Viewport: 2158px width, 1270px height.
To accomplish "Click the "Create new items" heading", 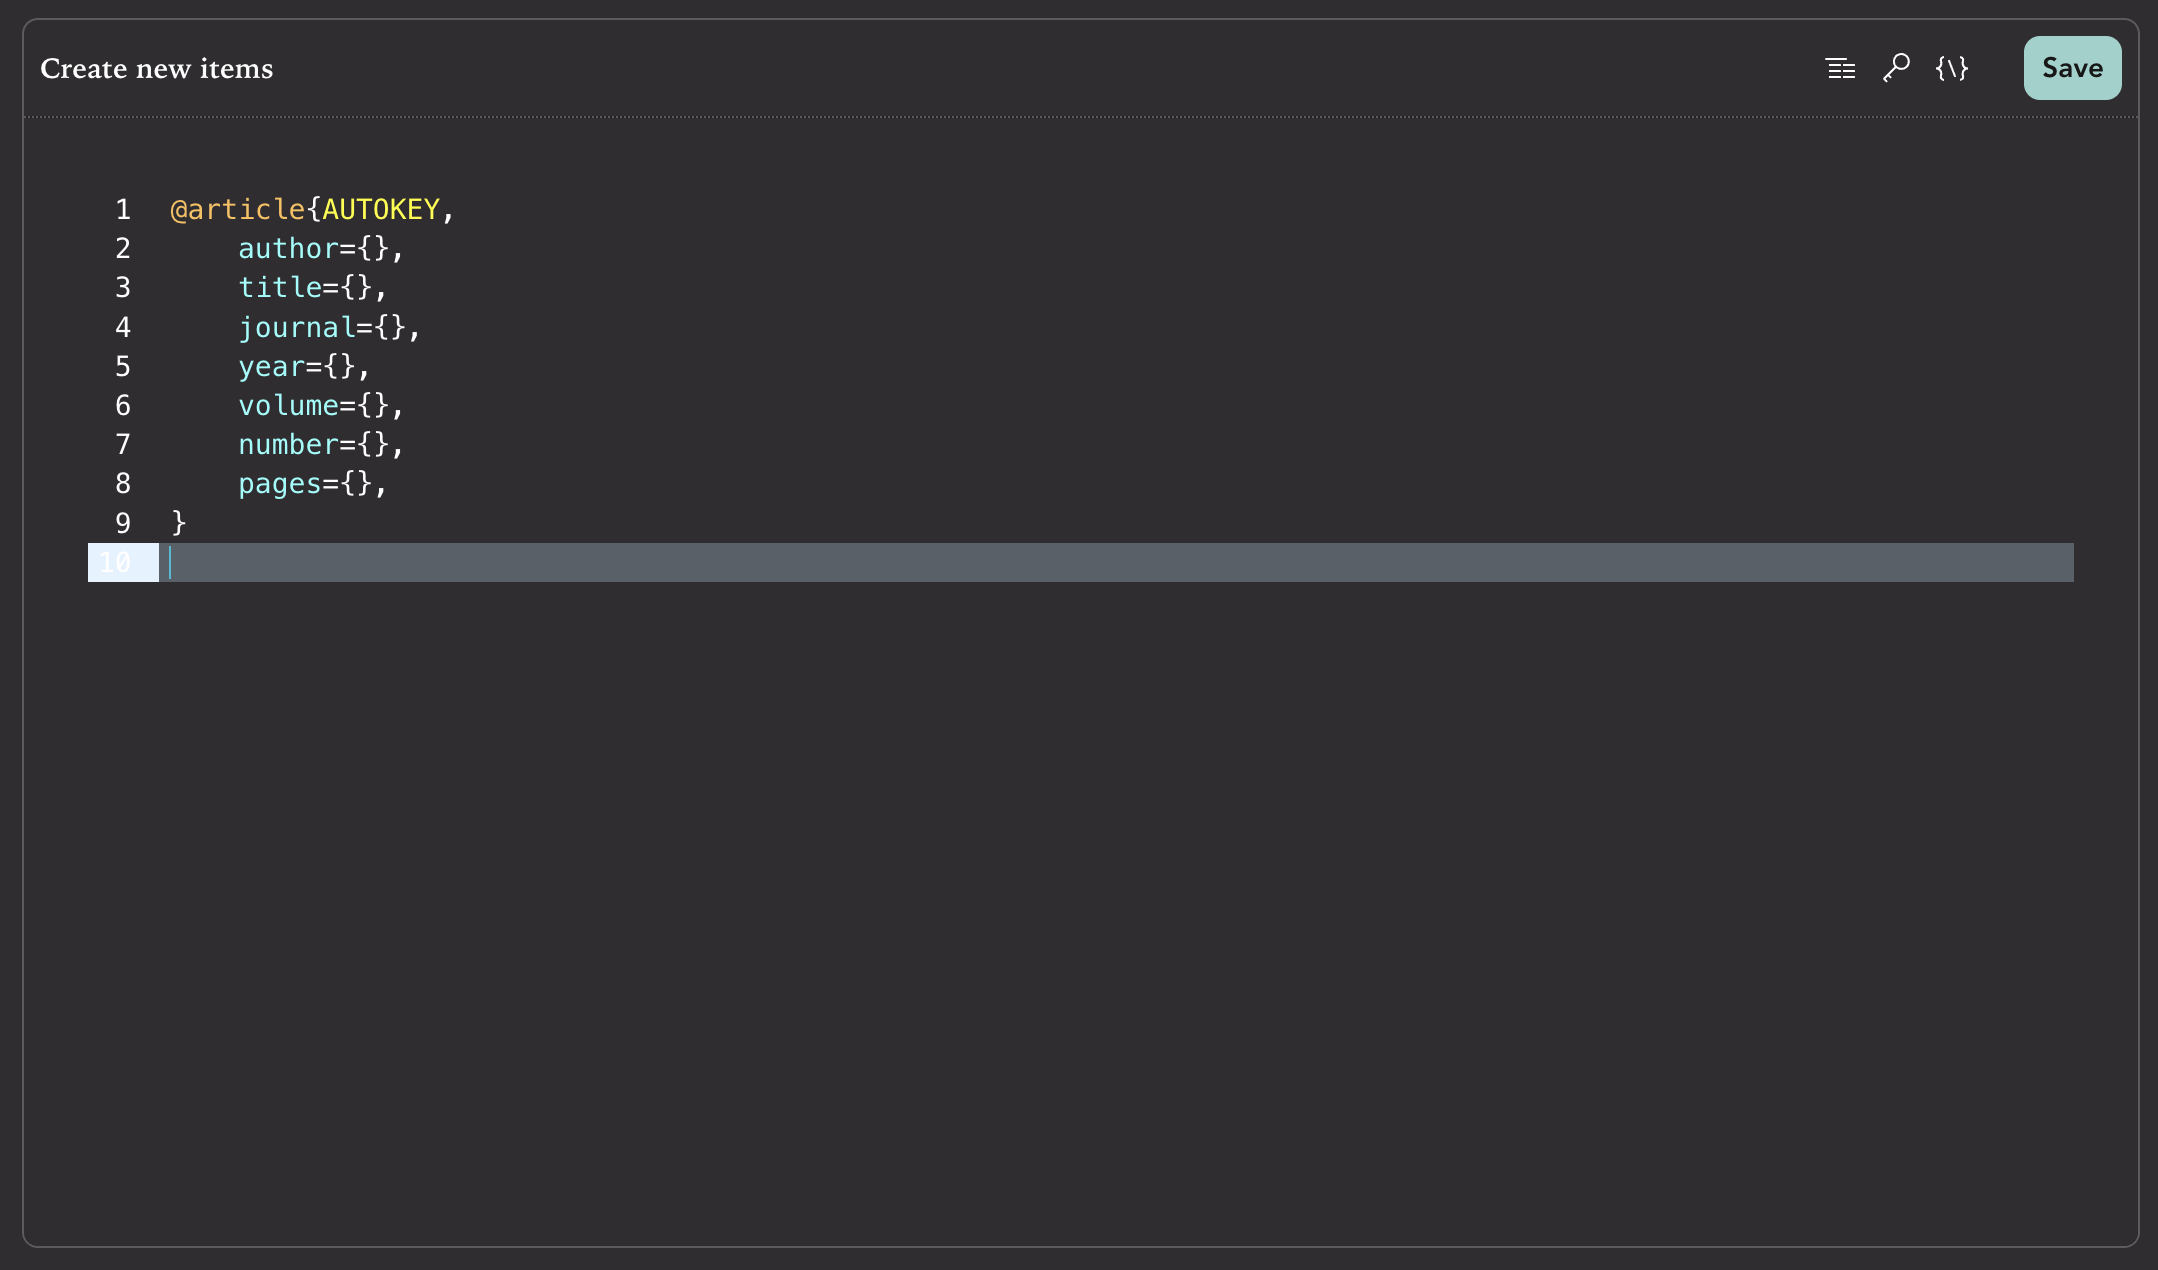I will (157, 68).
